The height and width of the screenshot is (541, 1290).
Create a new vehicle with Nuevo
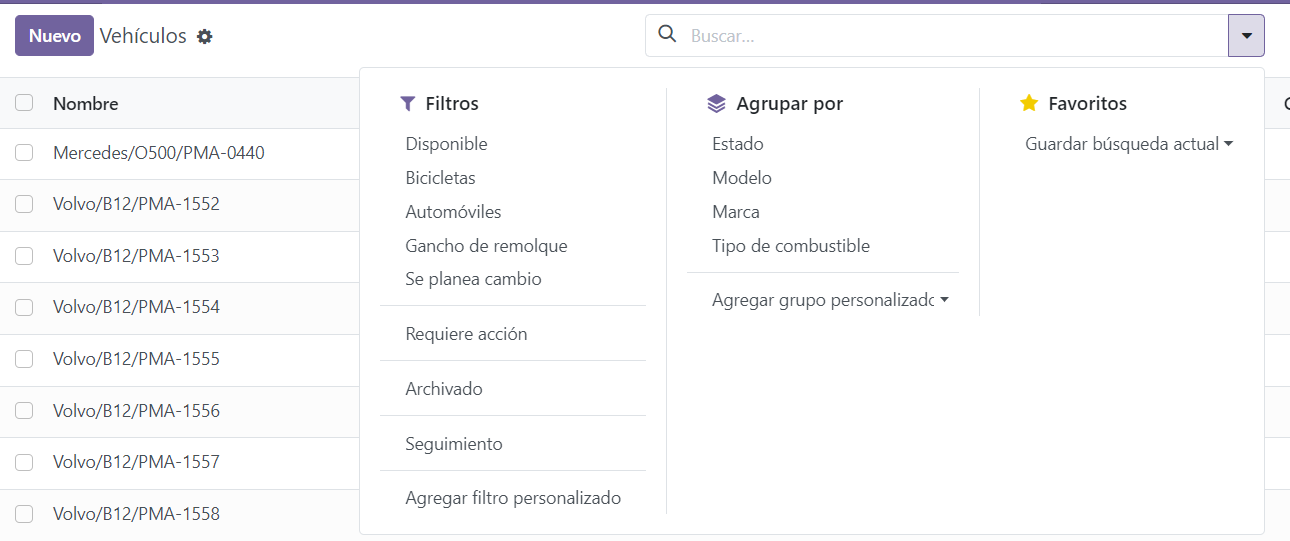click(54, 35)
